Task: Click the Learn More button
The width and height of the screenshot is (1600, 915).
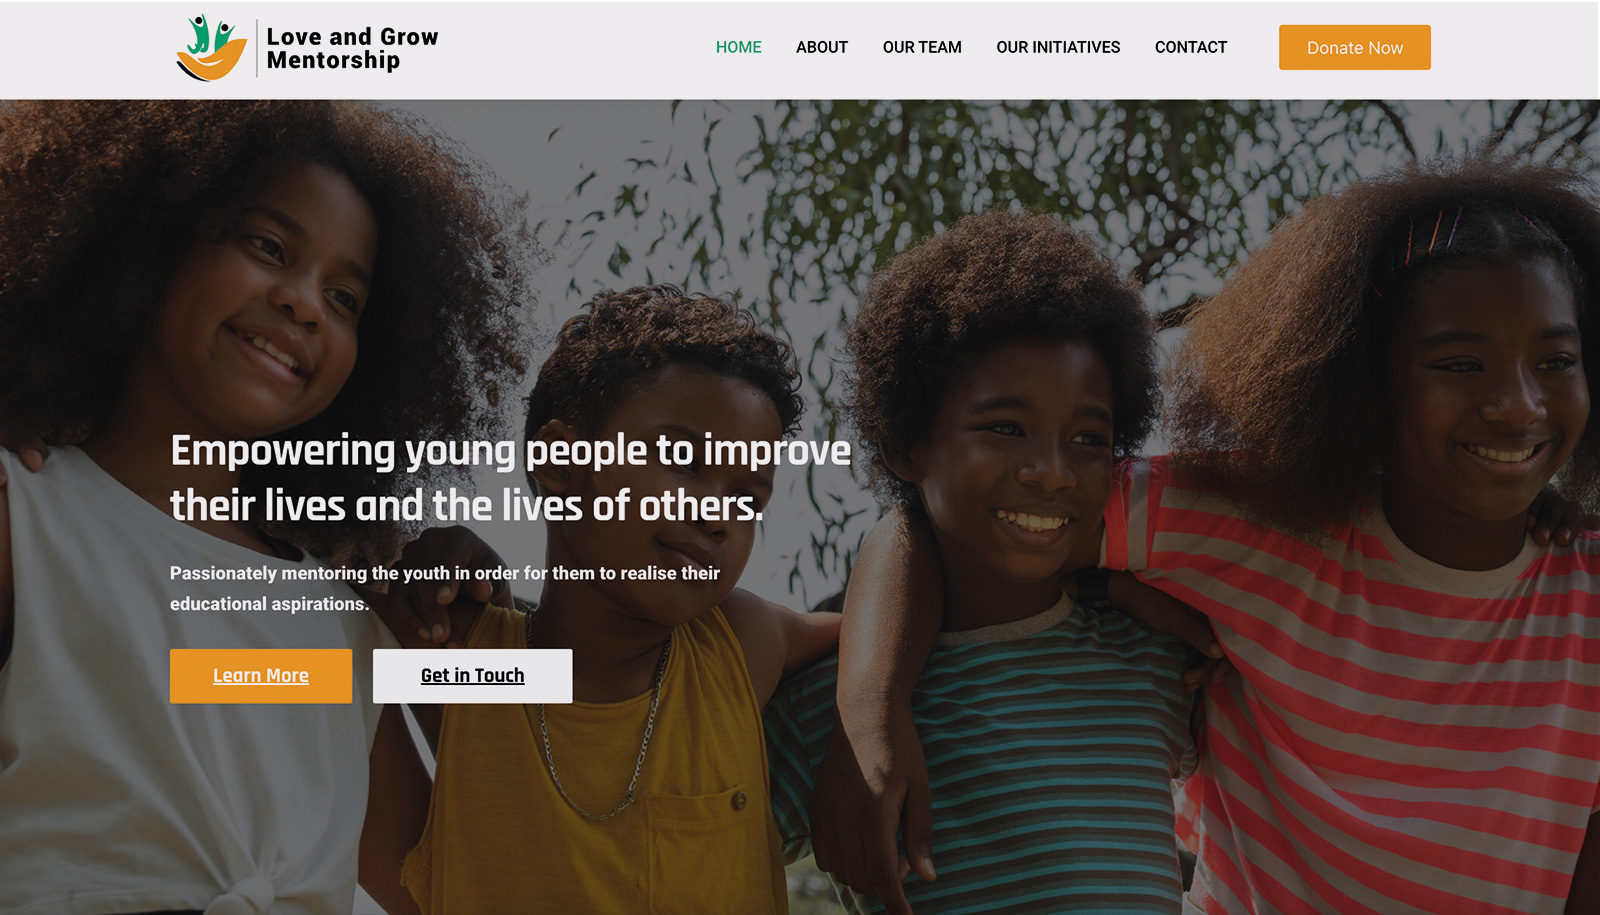Action: pyautogui.click(x=261, y=676)
